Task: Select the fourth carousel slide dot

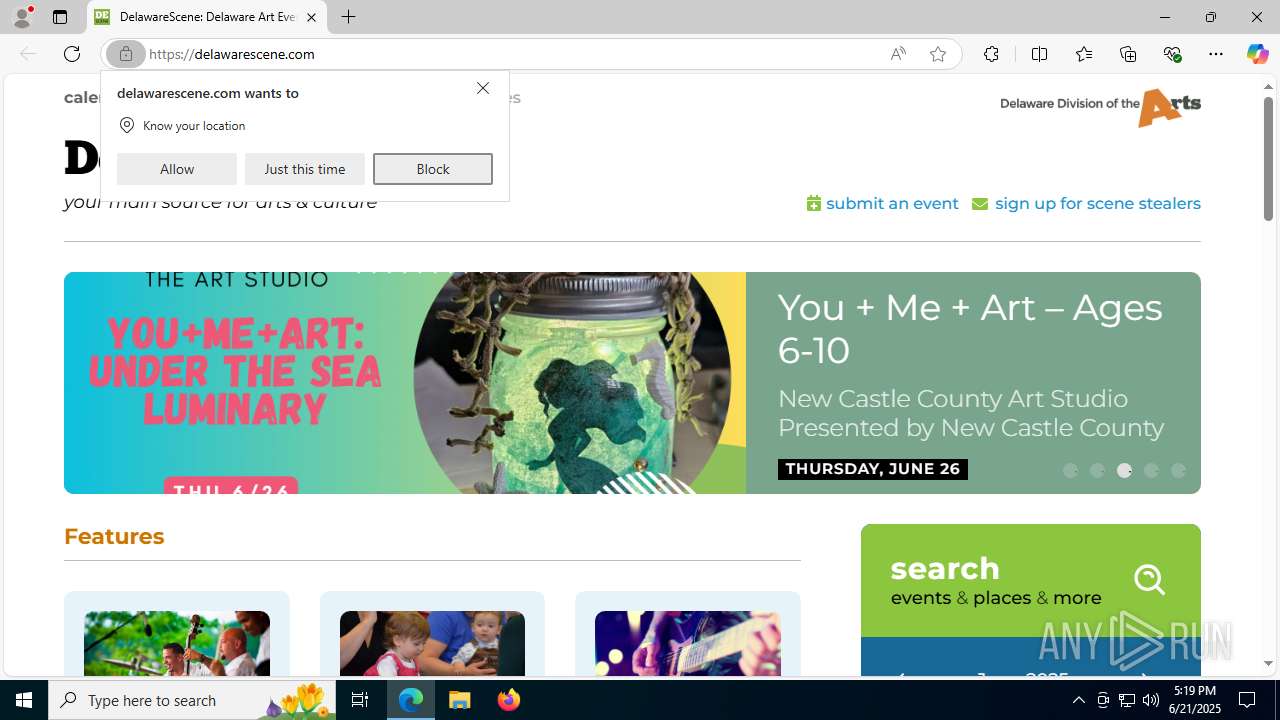Action: tap(1151, 470)
